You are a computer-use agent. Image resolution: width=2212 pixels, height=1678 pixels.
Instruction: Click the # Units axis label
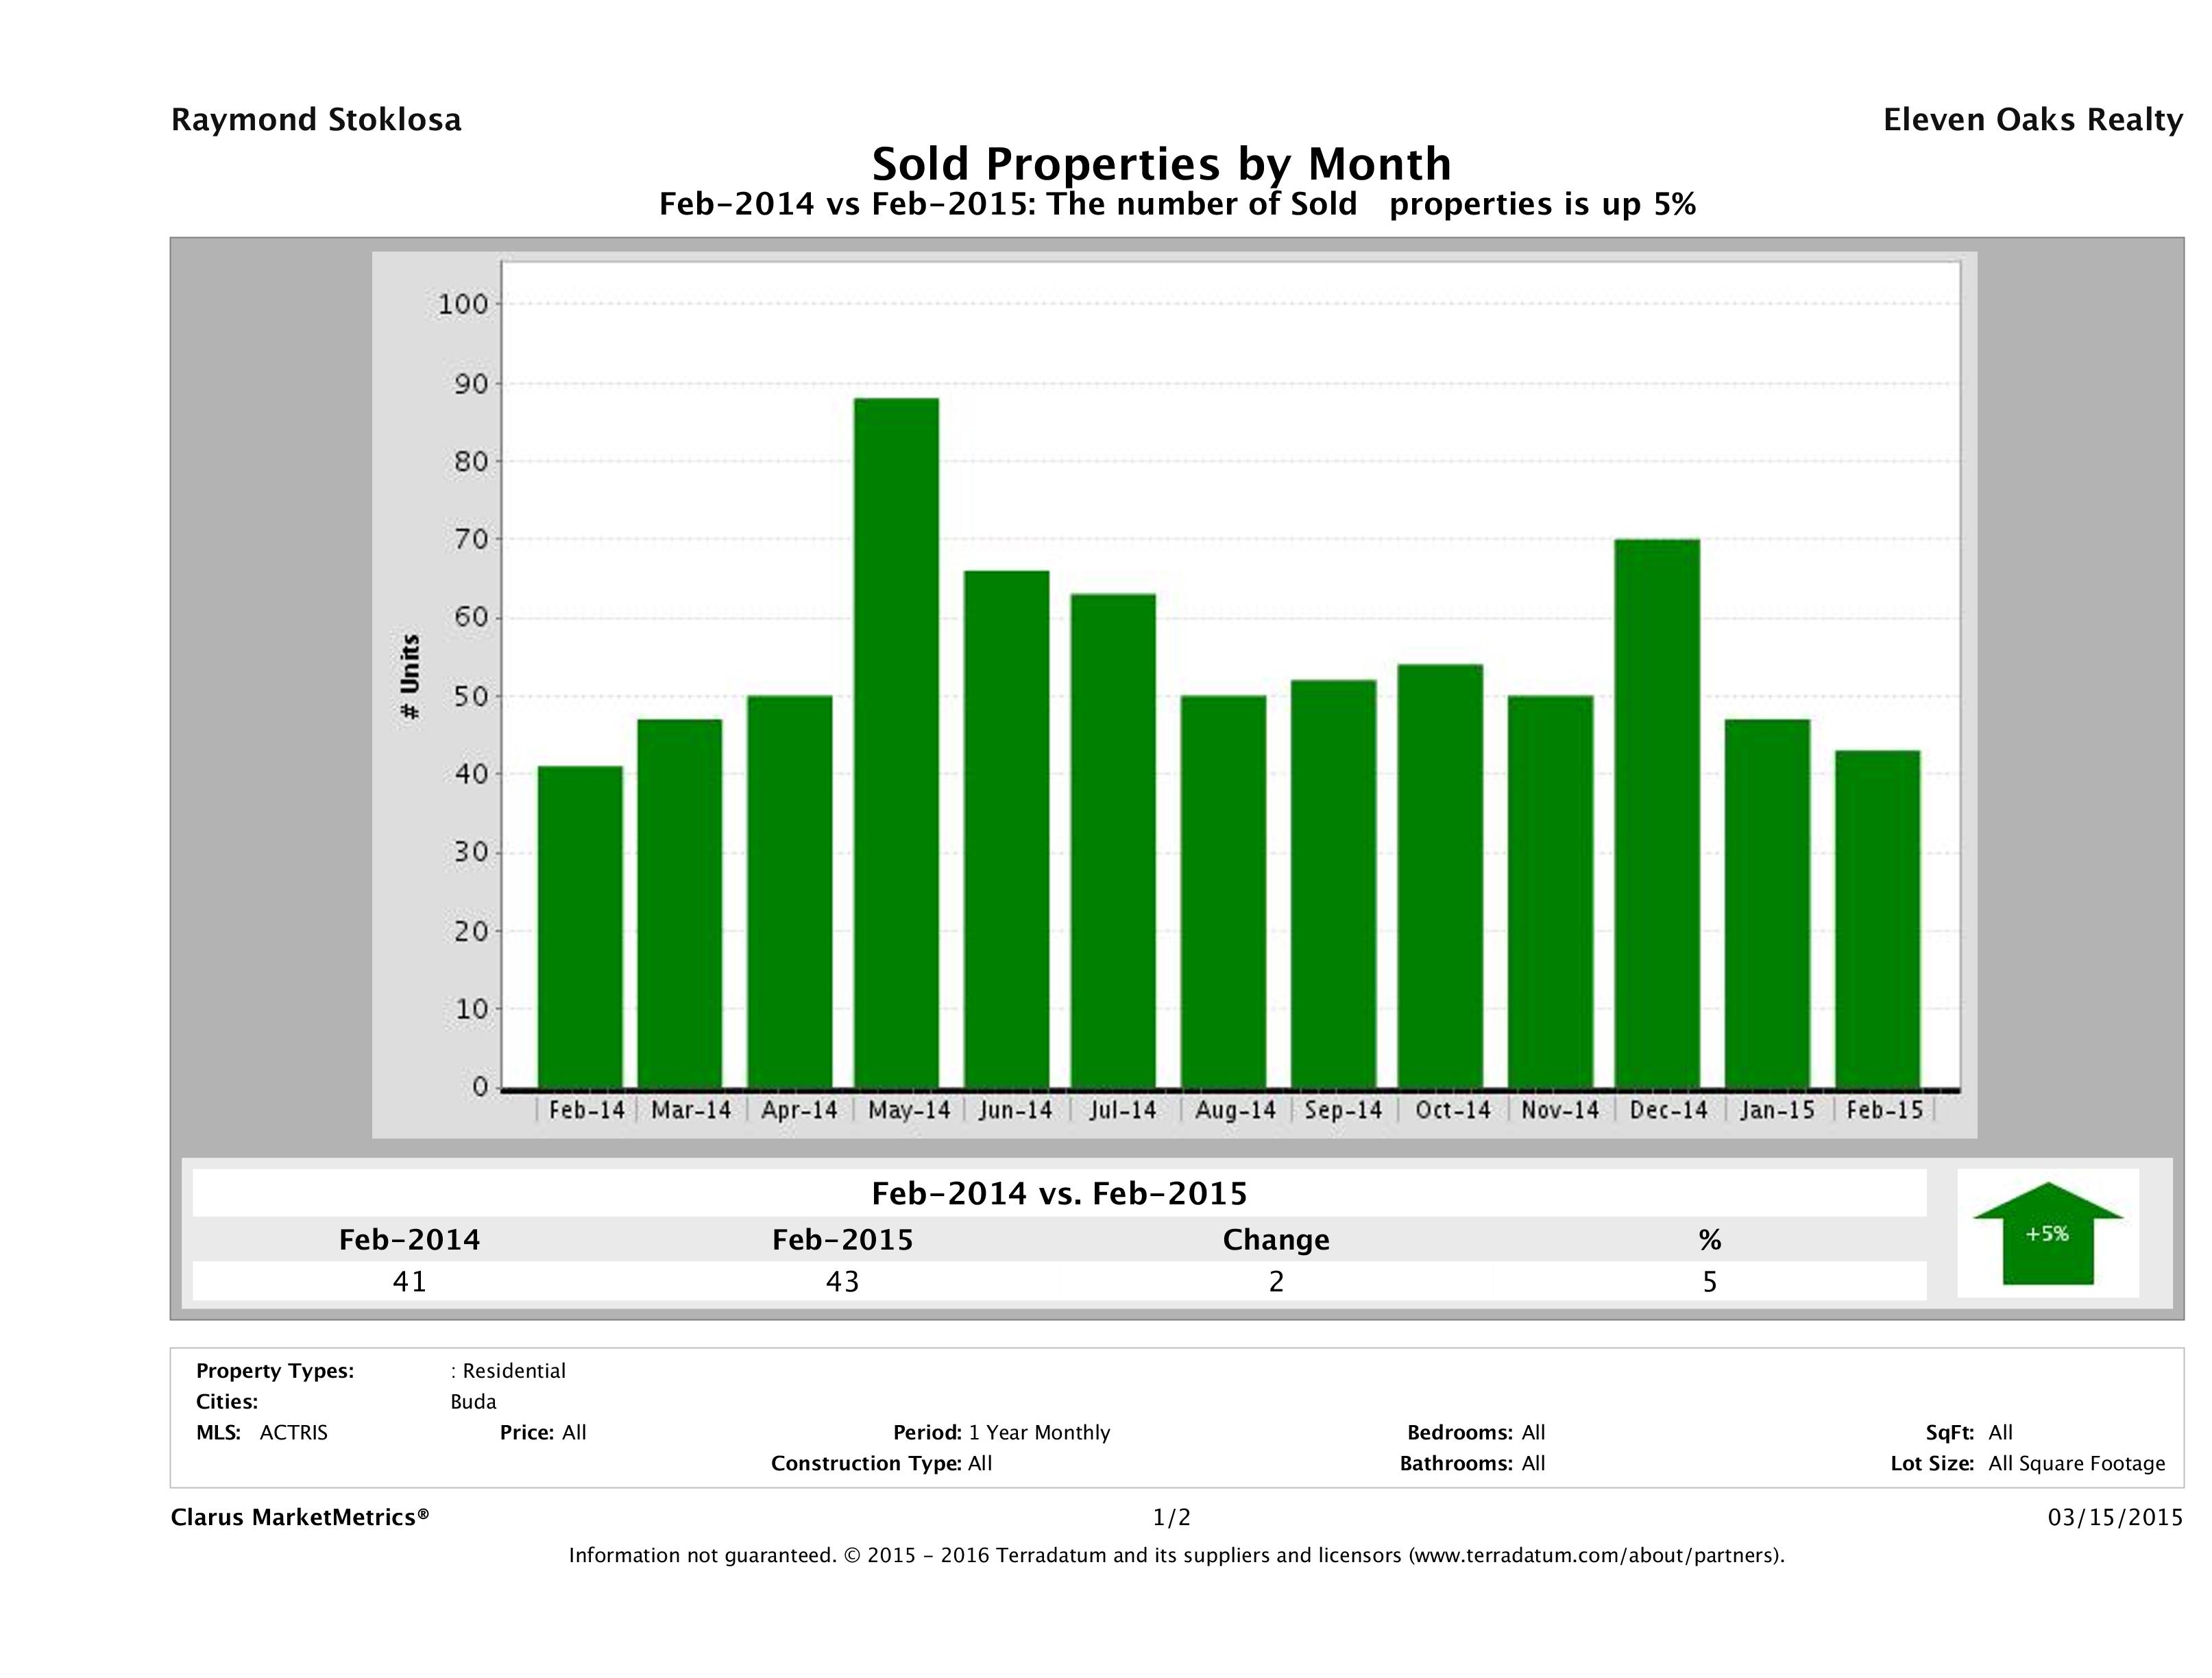point(410,676)
